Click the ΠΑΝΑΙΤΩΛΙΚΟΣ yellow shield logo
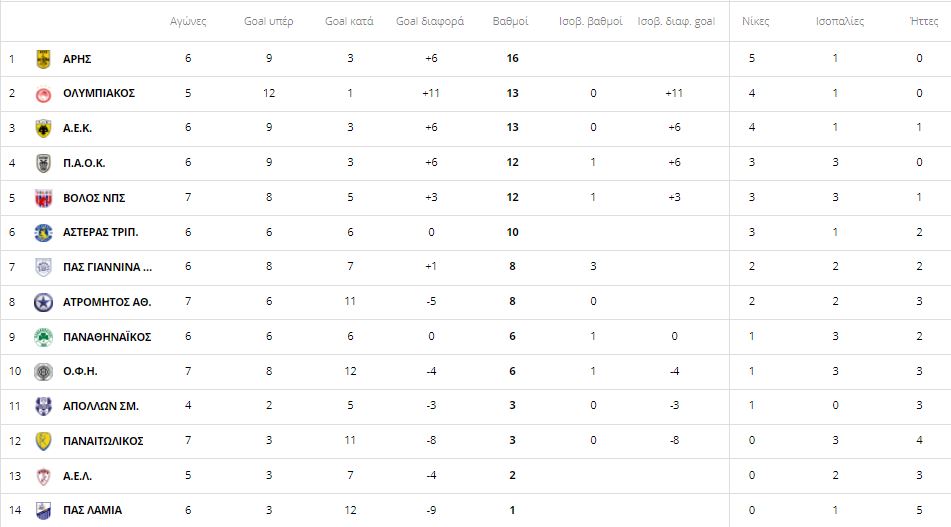 pyautogui.click(x=43, y=441)
